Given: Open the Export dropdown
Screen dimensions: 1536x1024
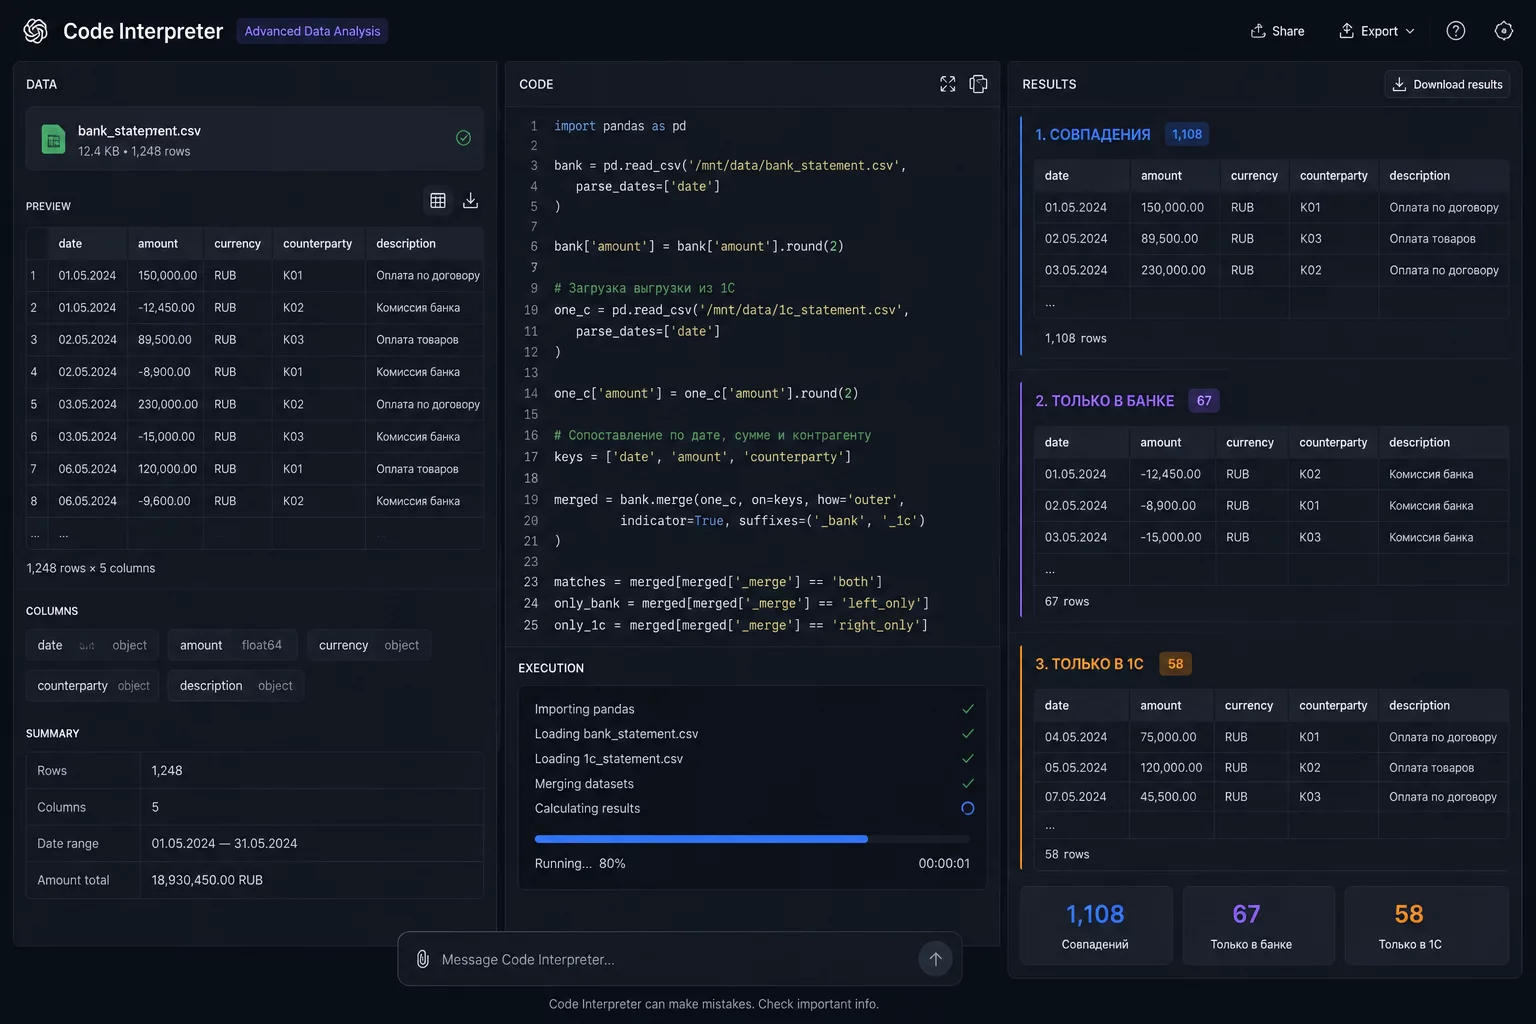Looking at the screenshot, I should (1377, 31).
